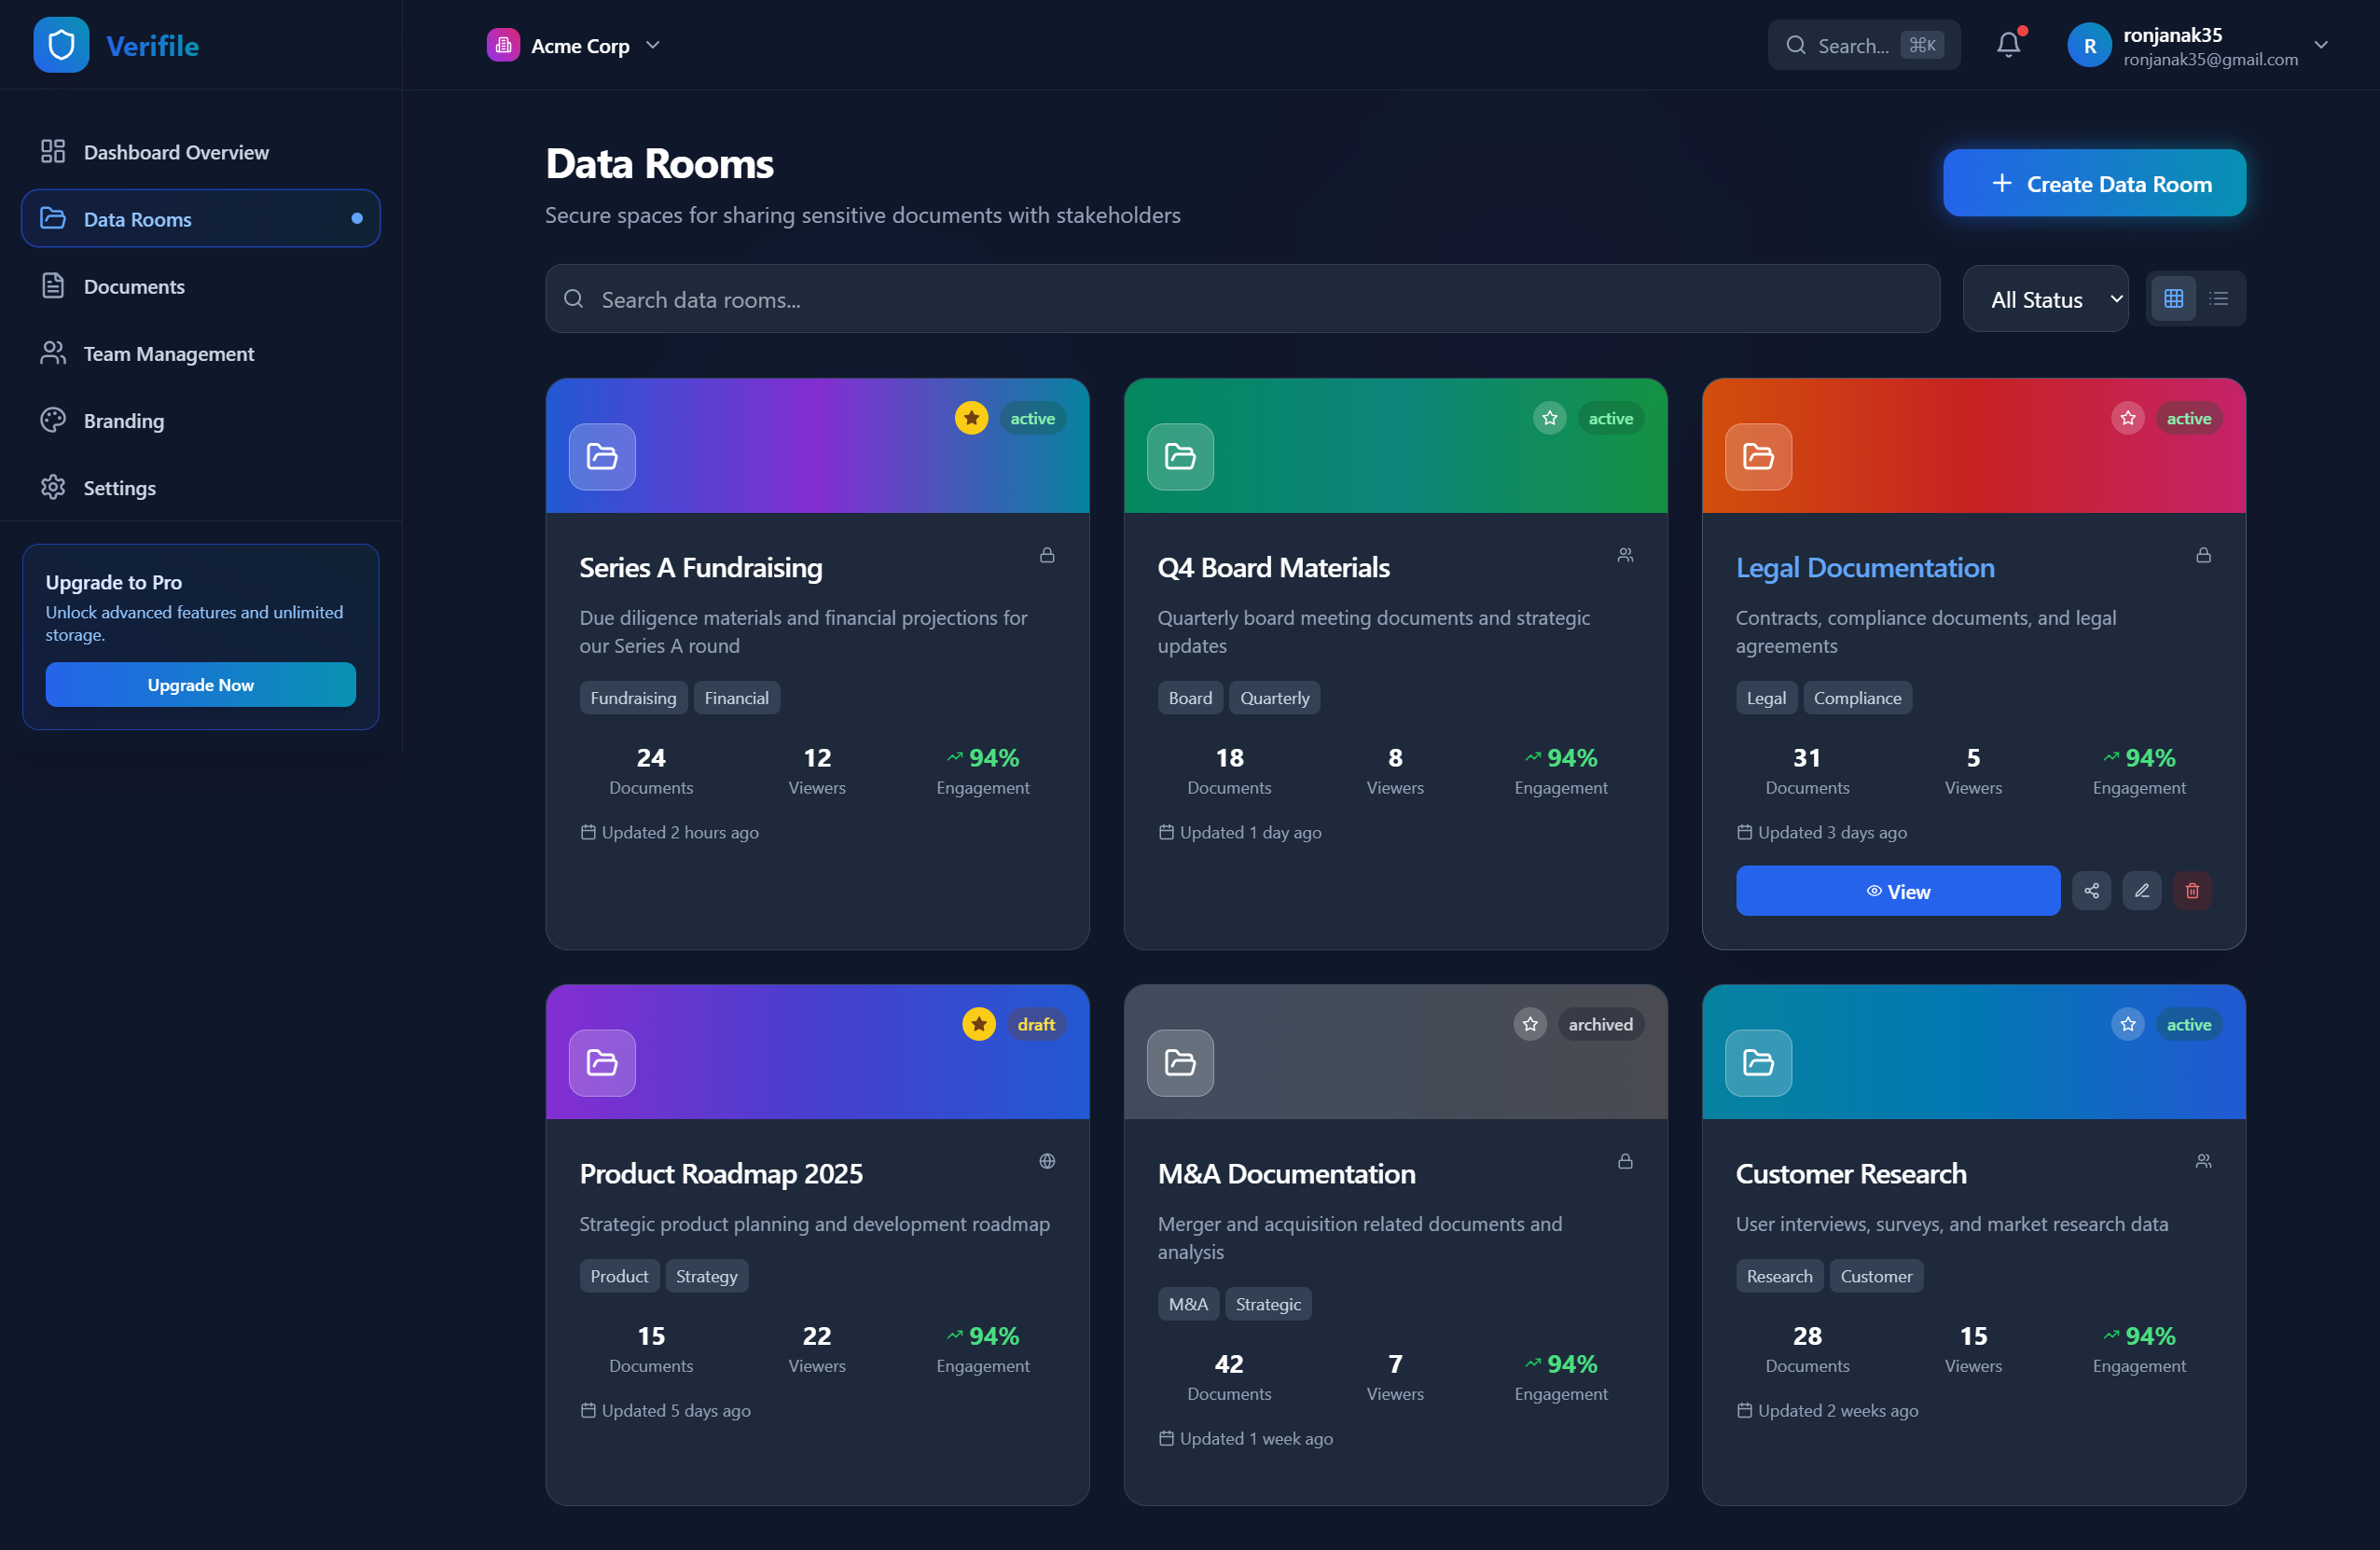Click edit pencil icon on Legal Documentation
This screenshot has height=1550, width=2380.
coord(2141,891)
